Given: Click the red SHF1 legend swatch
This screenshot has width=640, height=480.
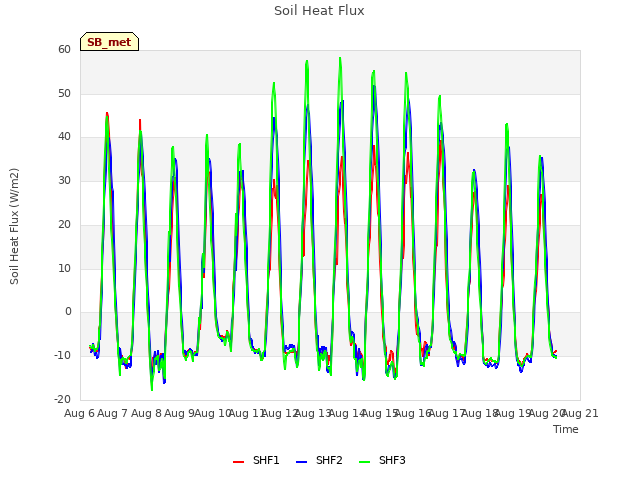Looking at the screenshot, I should (x=238, y=462).
